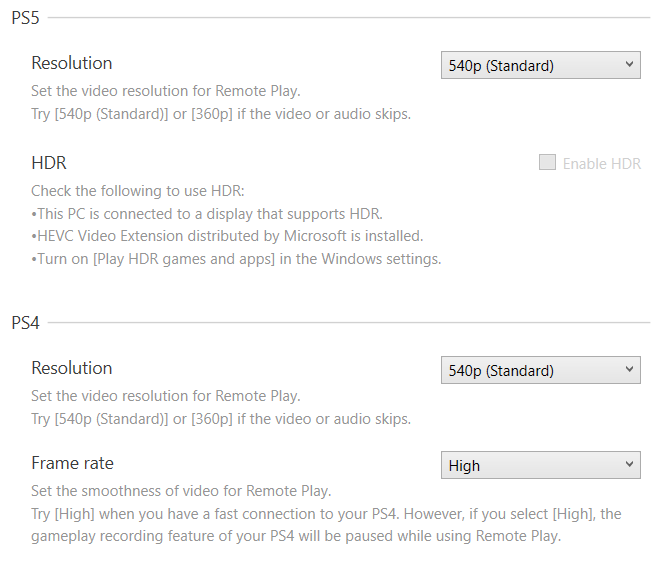Screen dimensions: 668x571
Task: Click the PS5 resolution dropdown chevron arrow
Action: (629, 66)
